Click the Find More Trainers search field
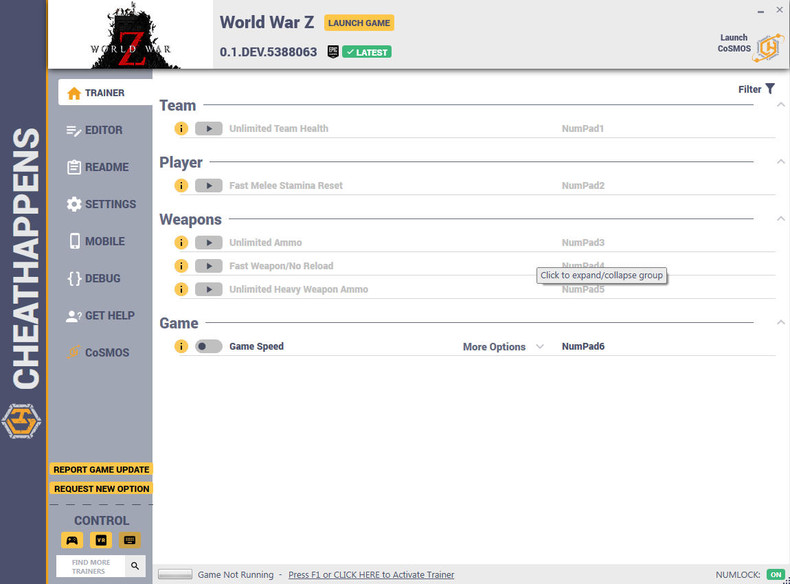 click(x=91, y=566)
